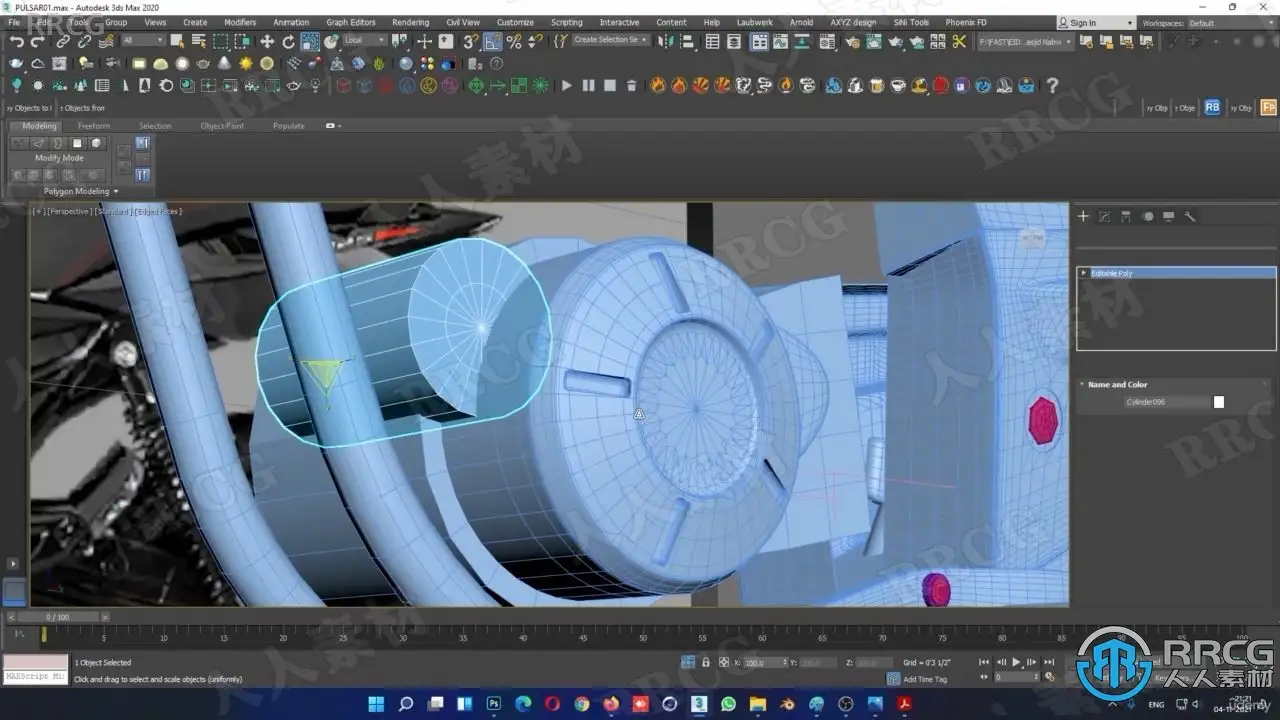Select the Move transform tool
The height and width of the screenshot is (720, 1280).
click(x=266, y=41)
